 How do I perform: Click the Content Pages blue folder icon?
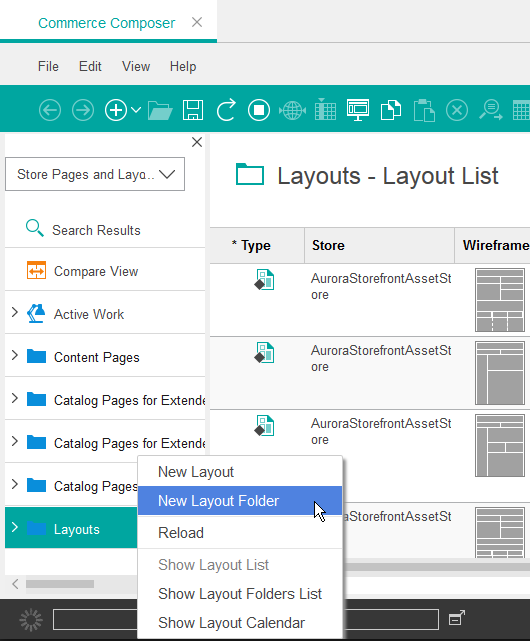click(x=36, y=356)
